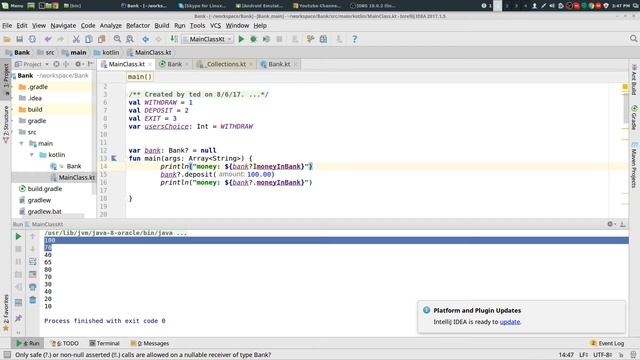Open Run panel settings gear icon
640x360 pixels.
click(610, 224)
